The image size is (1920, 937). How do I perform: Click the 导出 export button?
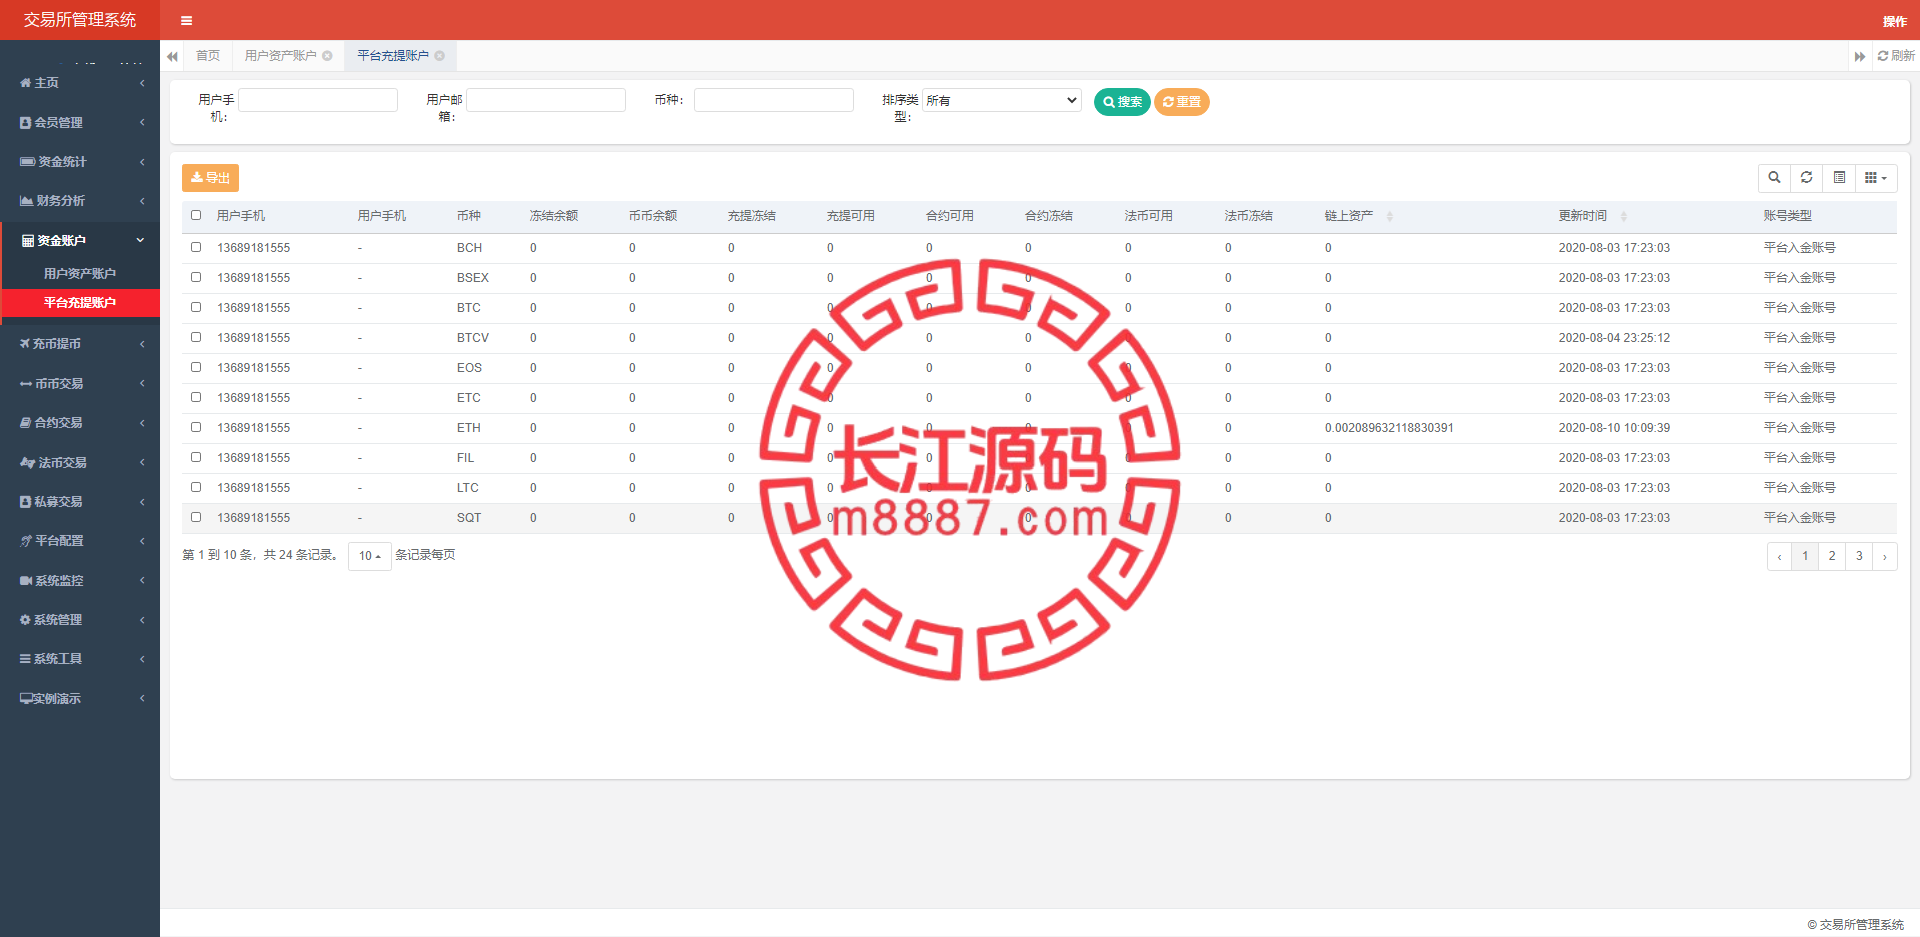coord(210,178)
